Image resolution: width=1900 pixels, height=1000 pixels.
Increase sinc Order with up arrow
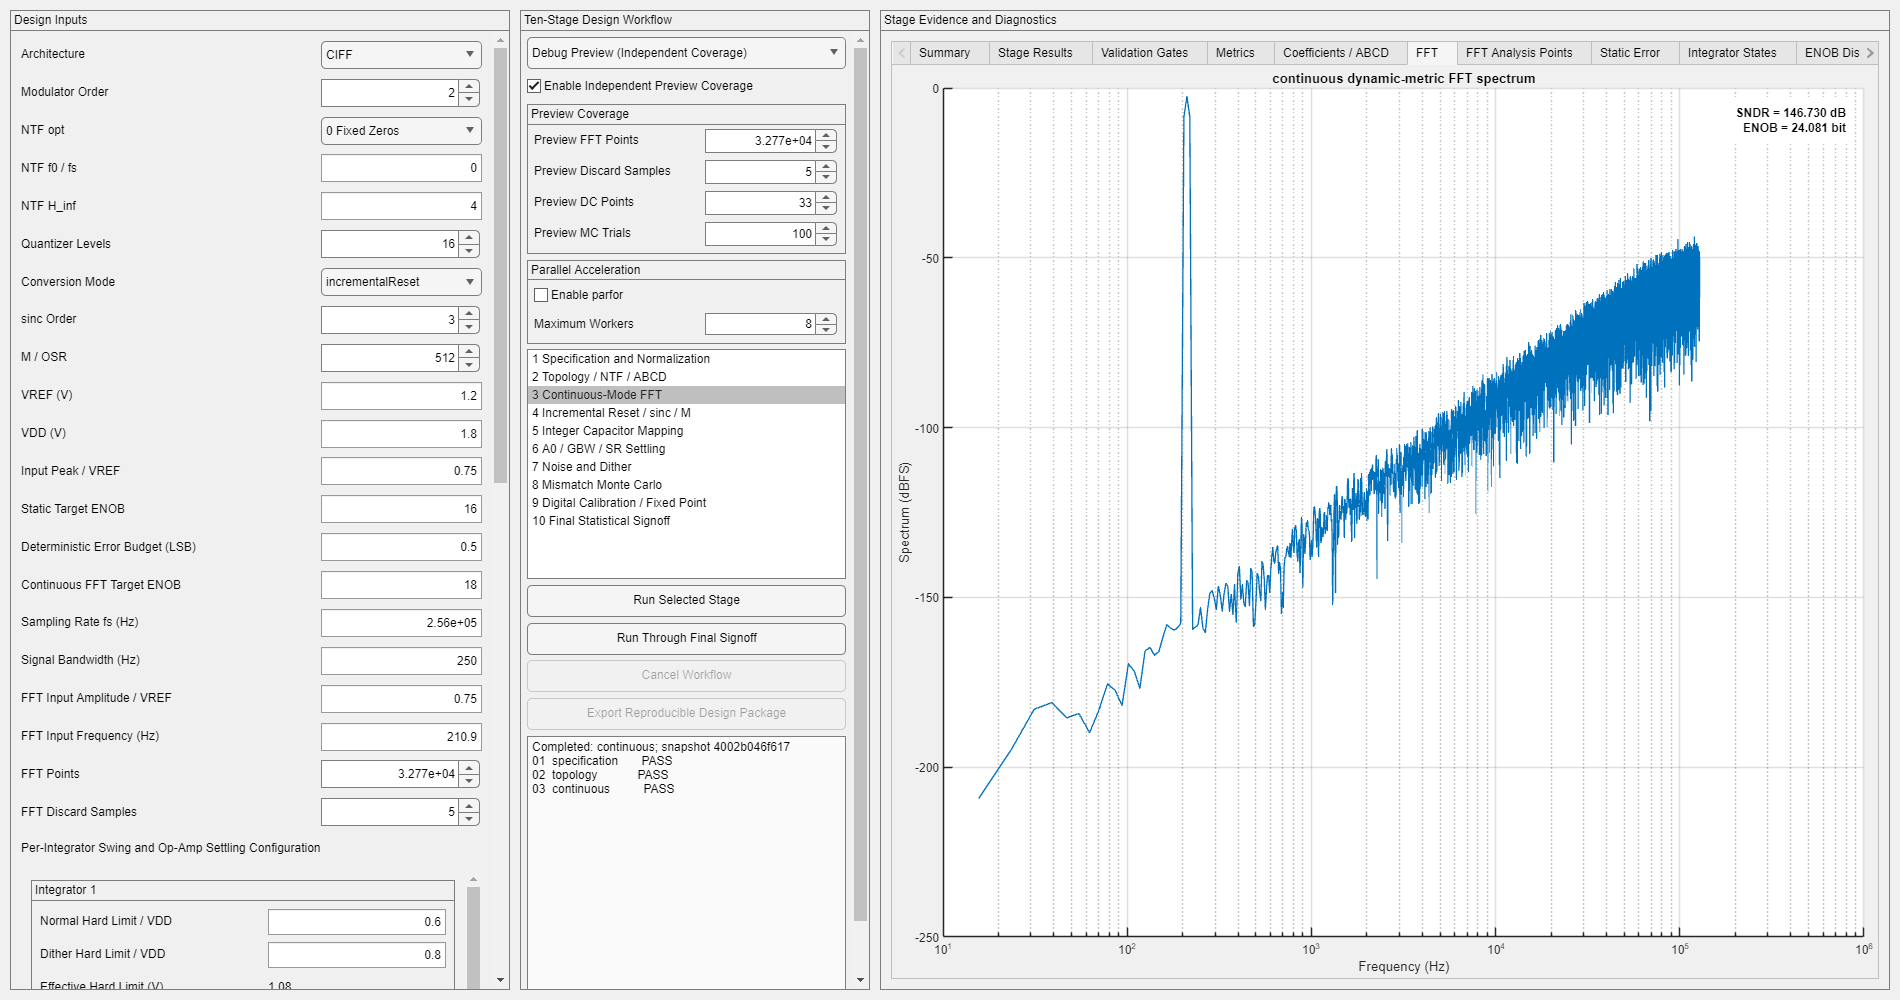click(469, 314)
